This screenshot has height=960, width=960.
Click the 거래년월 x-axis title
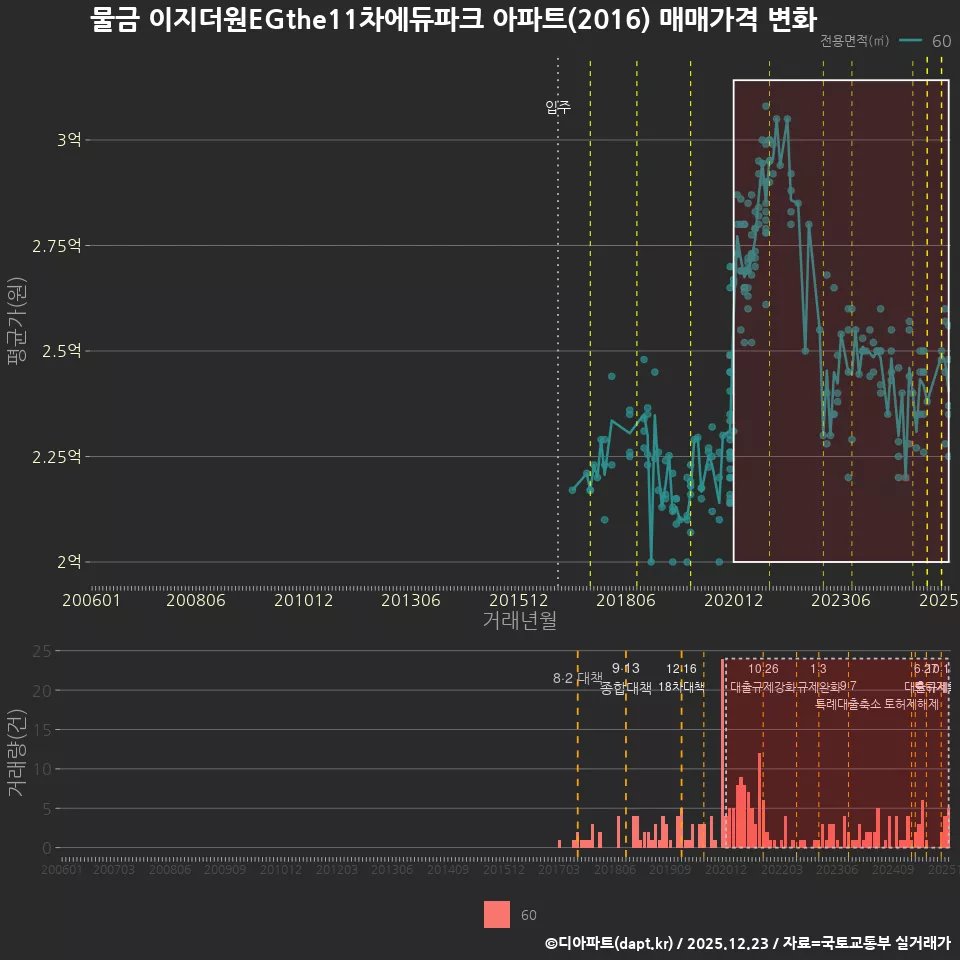519,620
